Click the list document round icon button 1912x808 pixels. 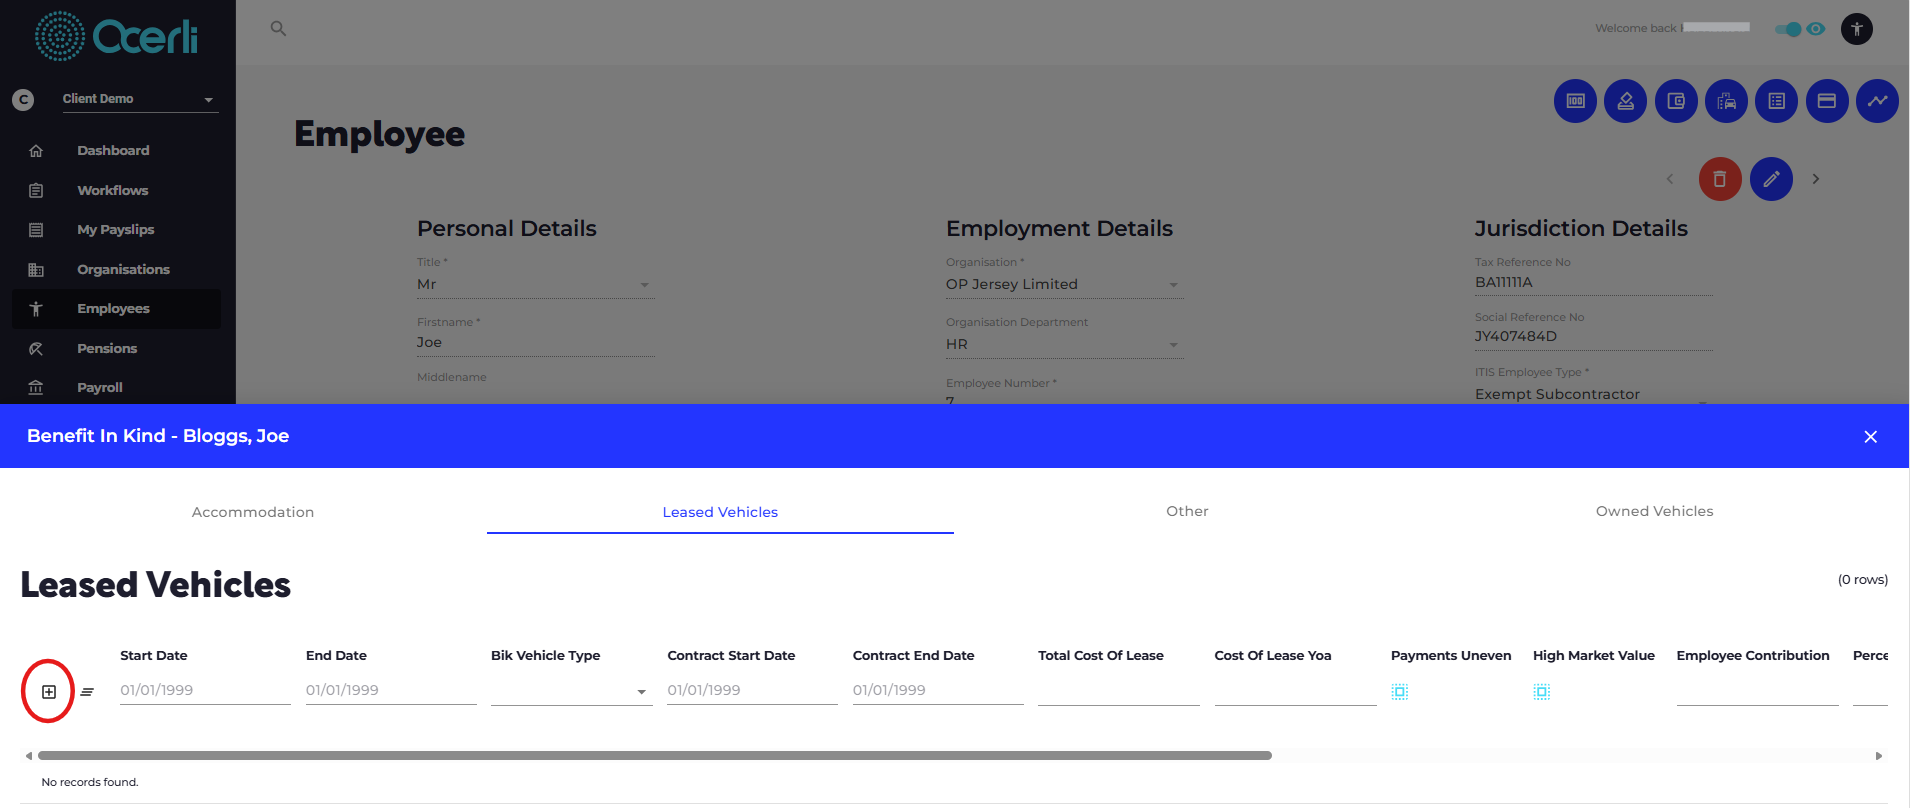tap(1776, 101)
